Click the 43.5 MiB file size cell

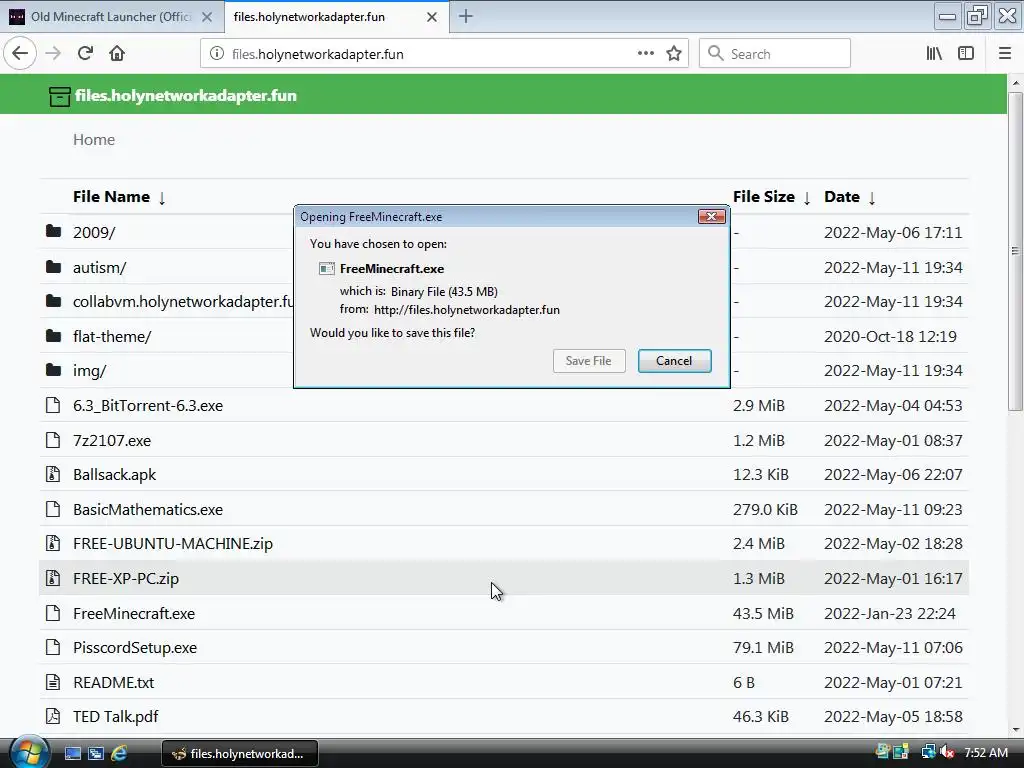[x=763, y=614]
